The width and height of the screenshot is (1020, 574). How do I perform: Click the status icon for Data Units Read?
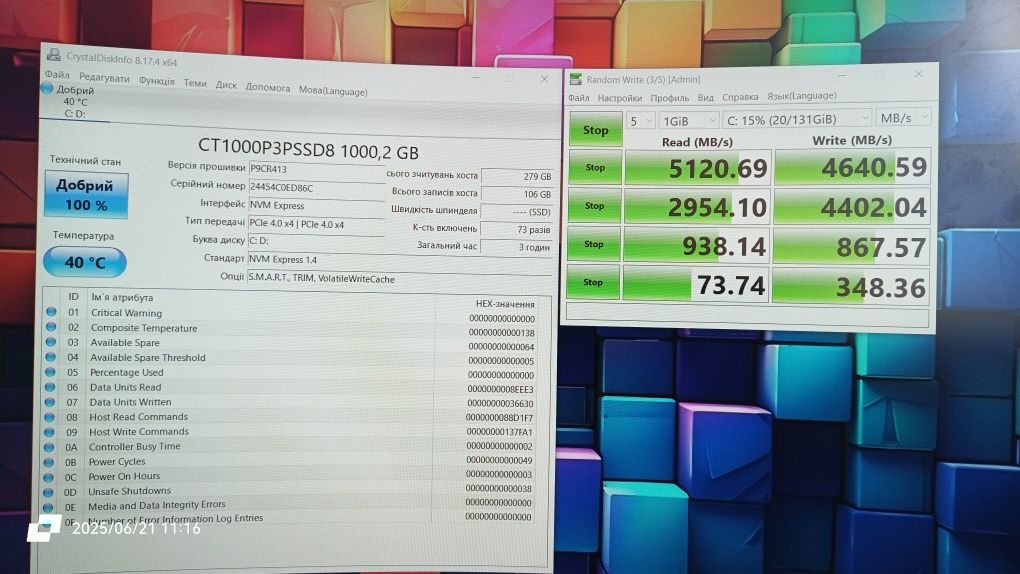point(50,387)
